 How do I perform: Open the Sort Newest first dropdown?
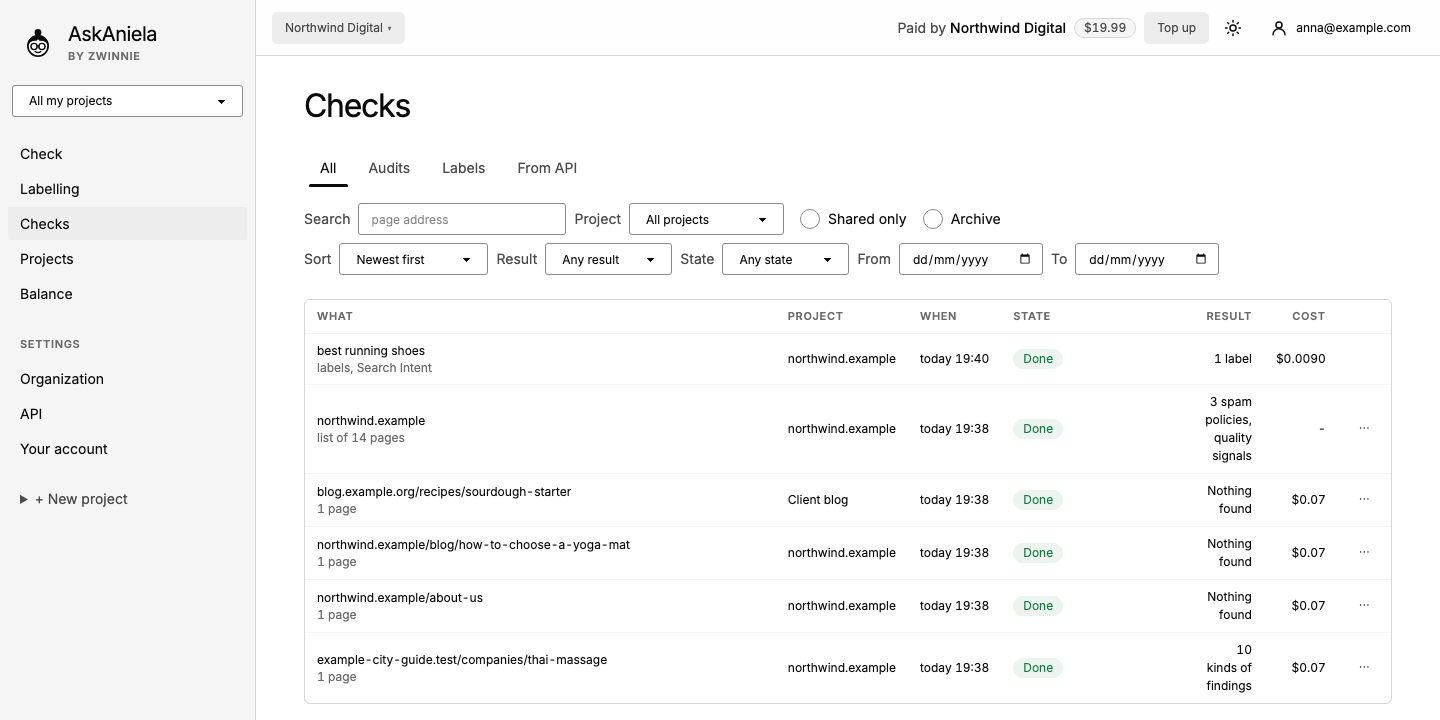[x=414, y=259]
